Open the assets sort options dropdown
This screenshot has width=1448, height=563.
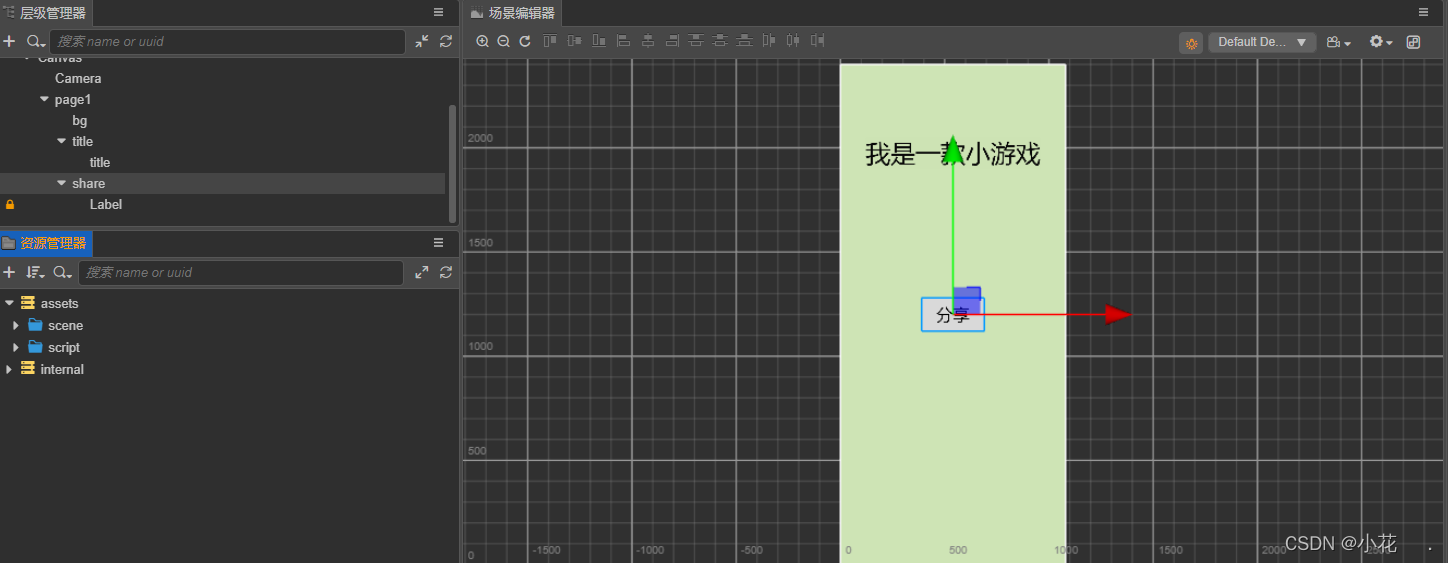point(35,272)
